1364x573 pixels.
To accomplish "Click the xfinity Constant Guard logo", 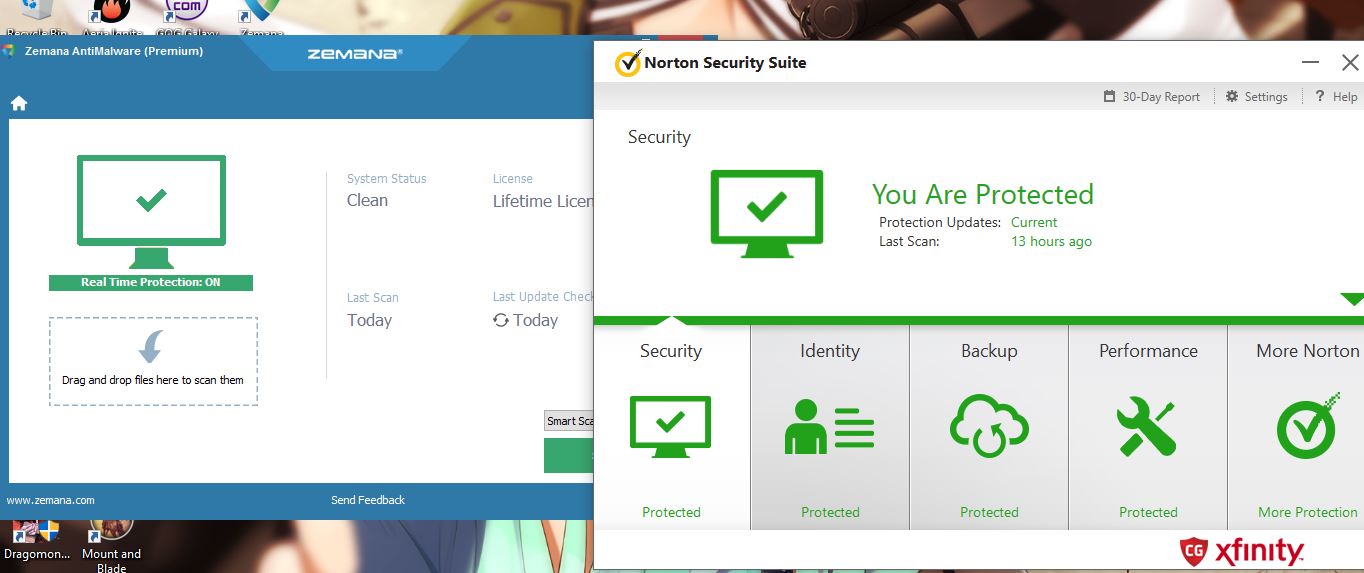I will click(1241, 551).
